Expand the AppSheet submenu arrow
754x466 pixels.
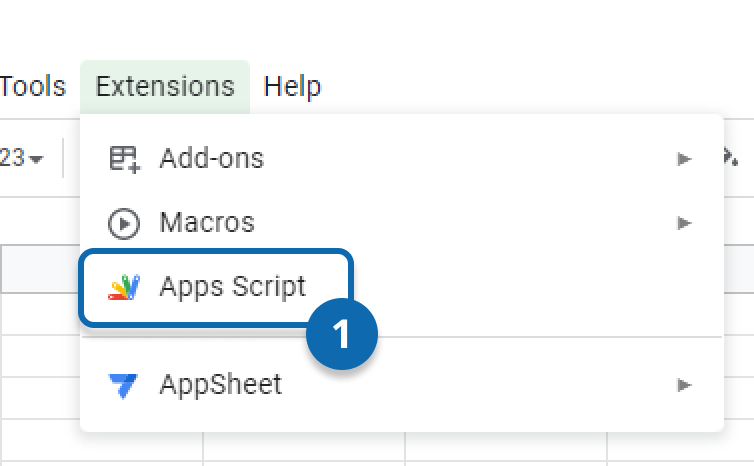coord(684,384)
